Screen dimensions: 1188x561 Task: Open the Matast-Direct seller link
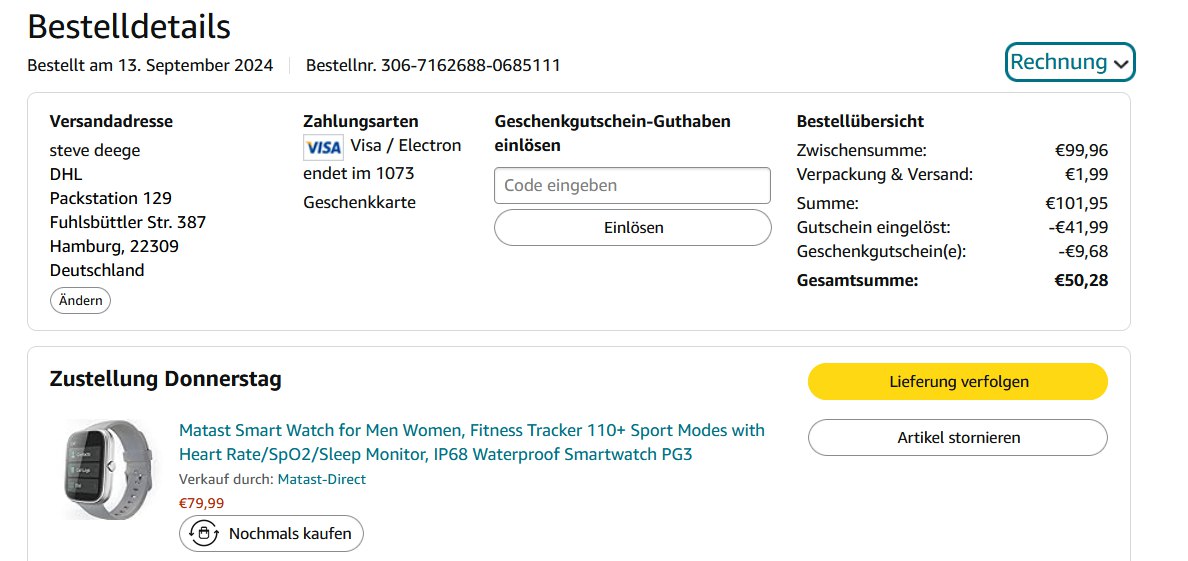(x=321, y=479)
